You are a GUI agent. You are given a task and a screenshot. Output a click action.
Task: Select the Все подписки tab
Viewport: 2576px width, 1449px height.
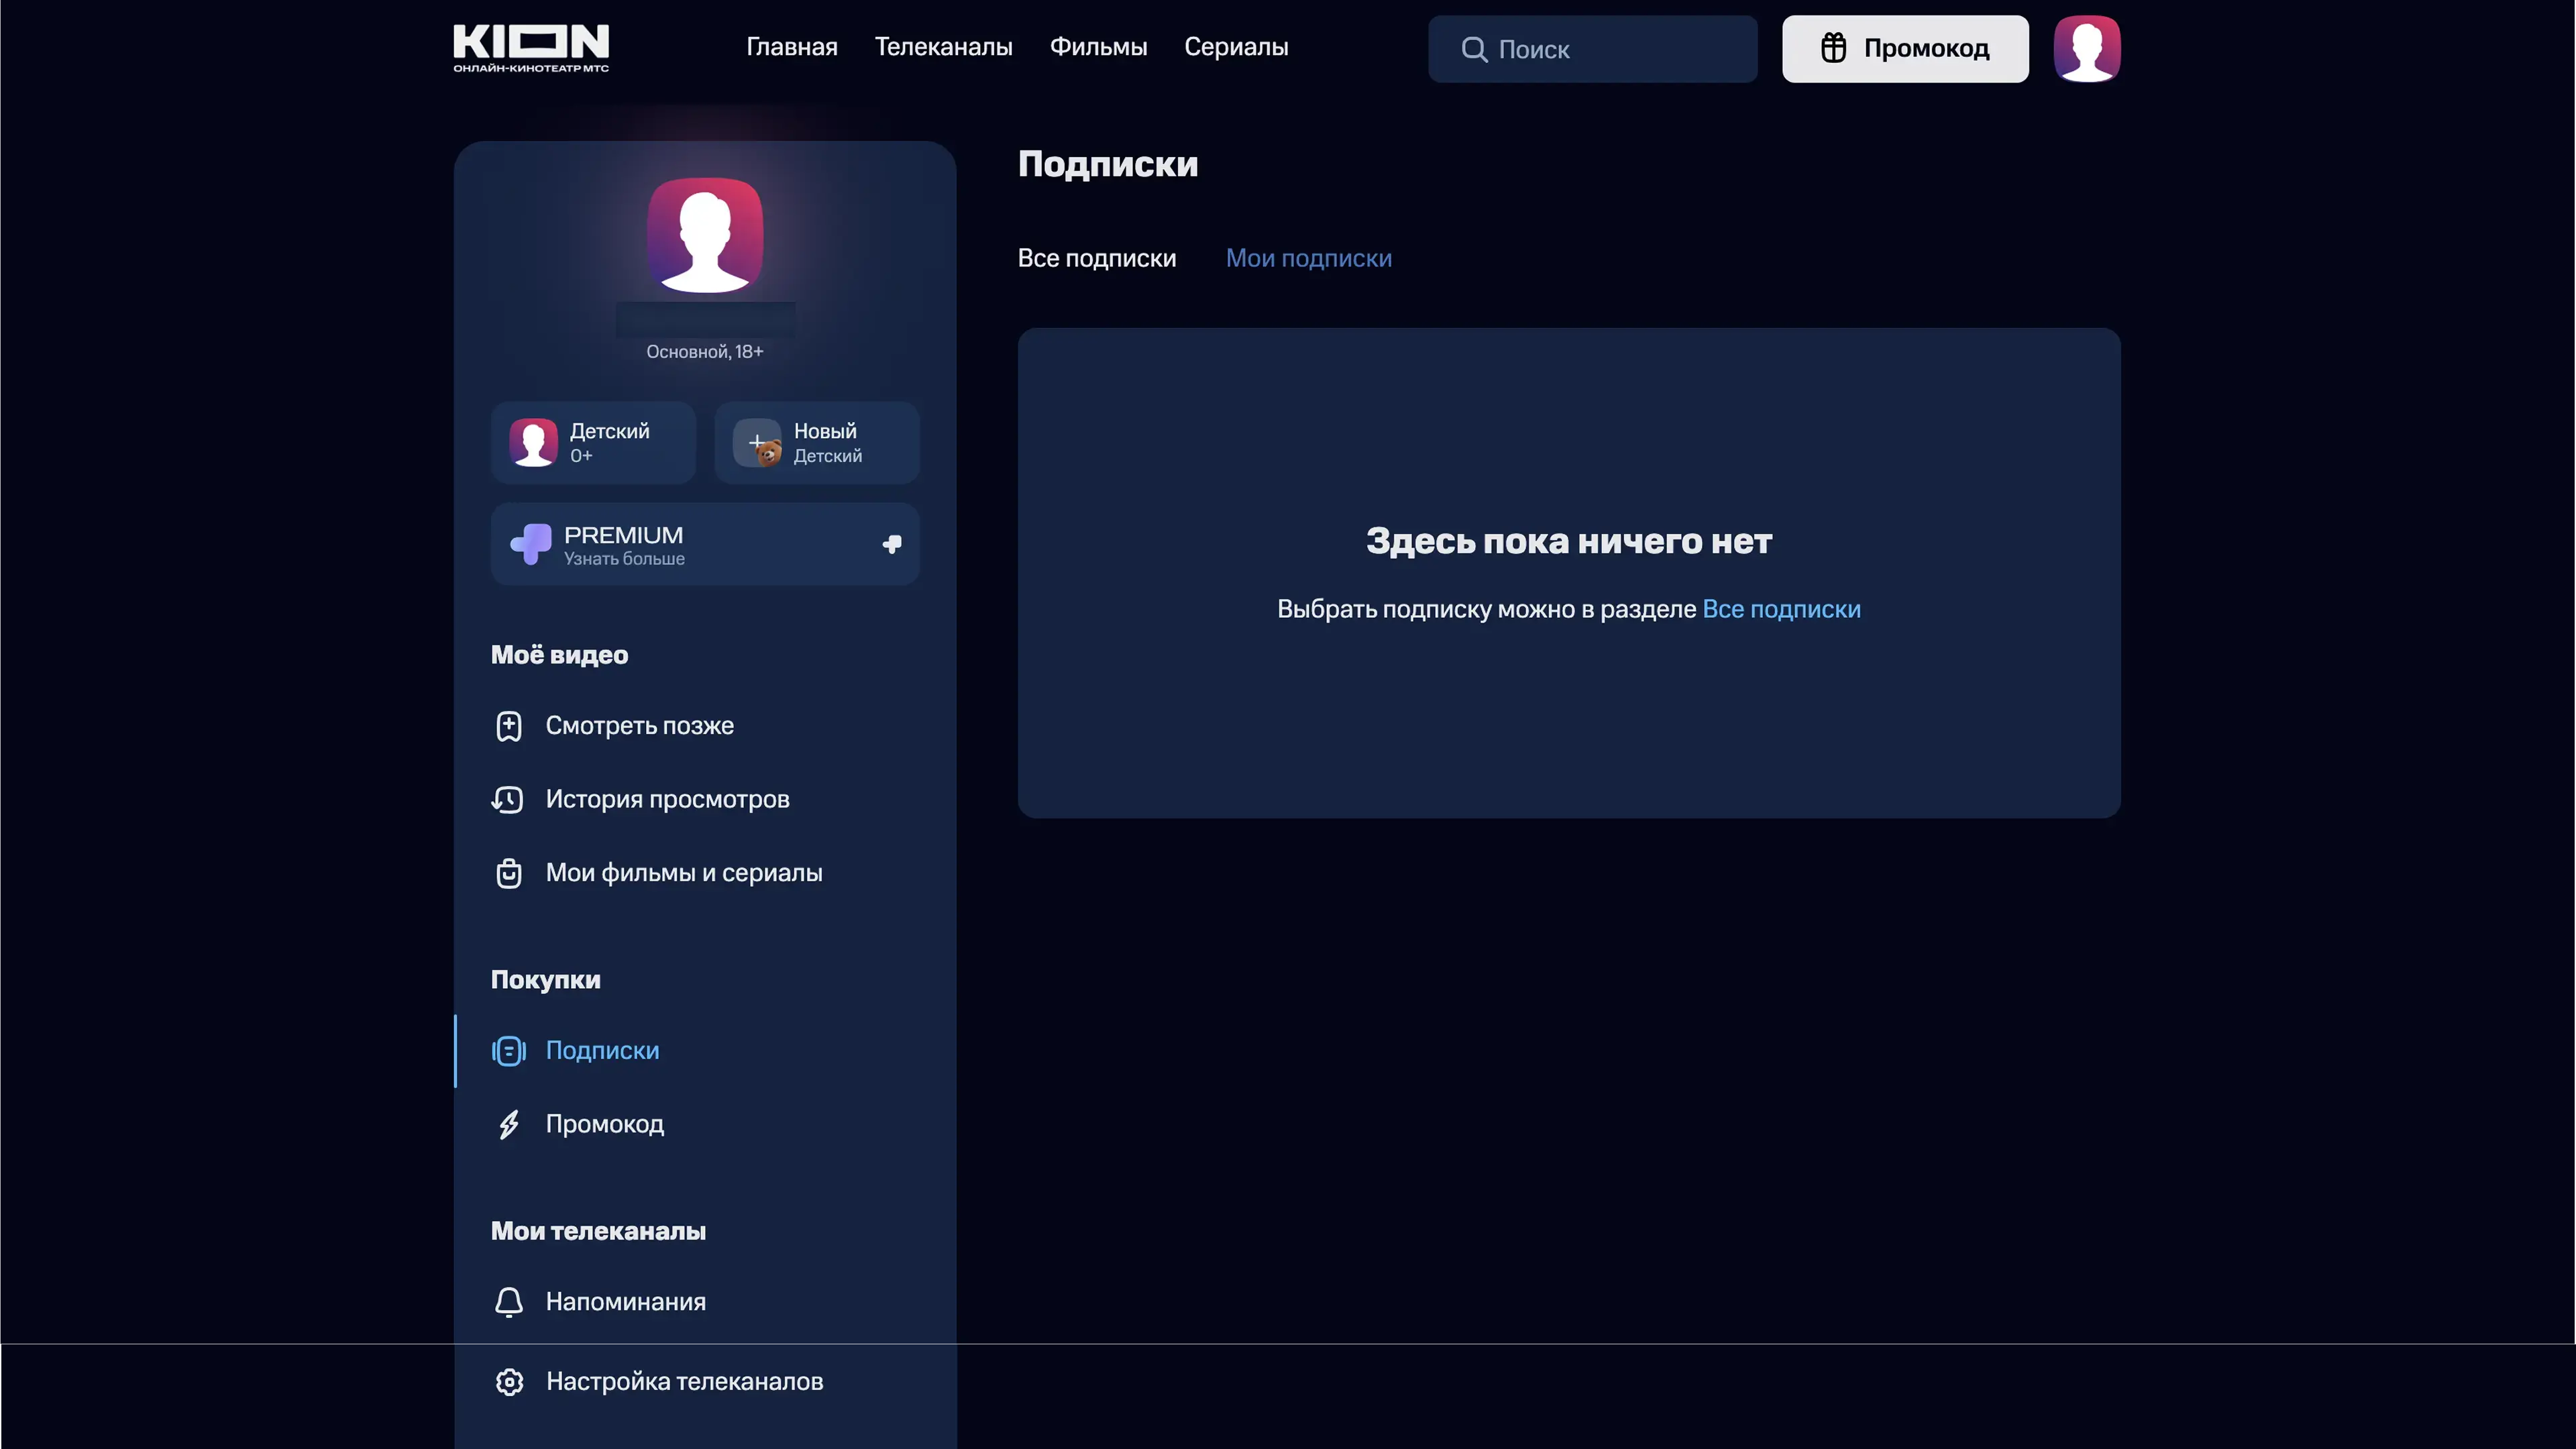pyautogui.click(x=1097, y=258)
